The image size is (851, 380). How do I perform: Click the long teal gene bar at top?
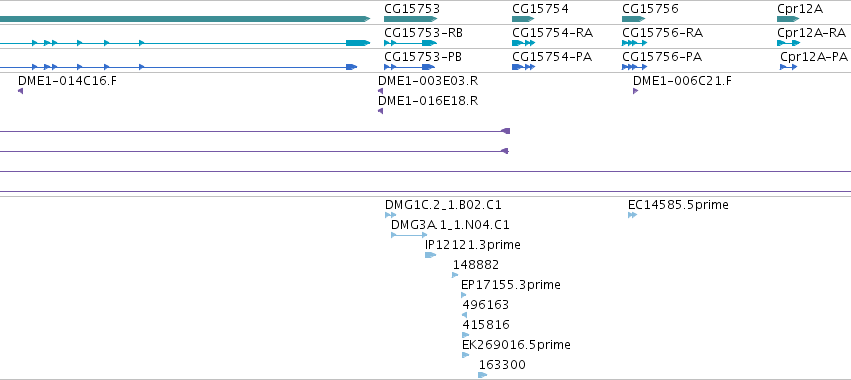[185, 19]
